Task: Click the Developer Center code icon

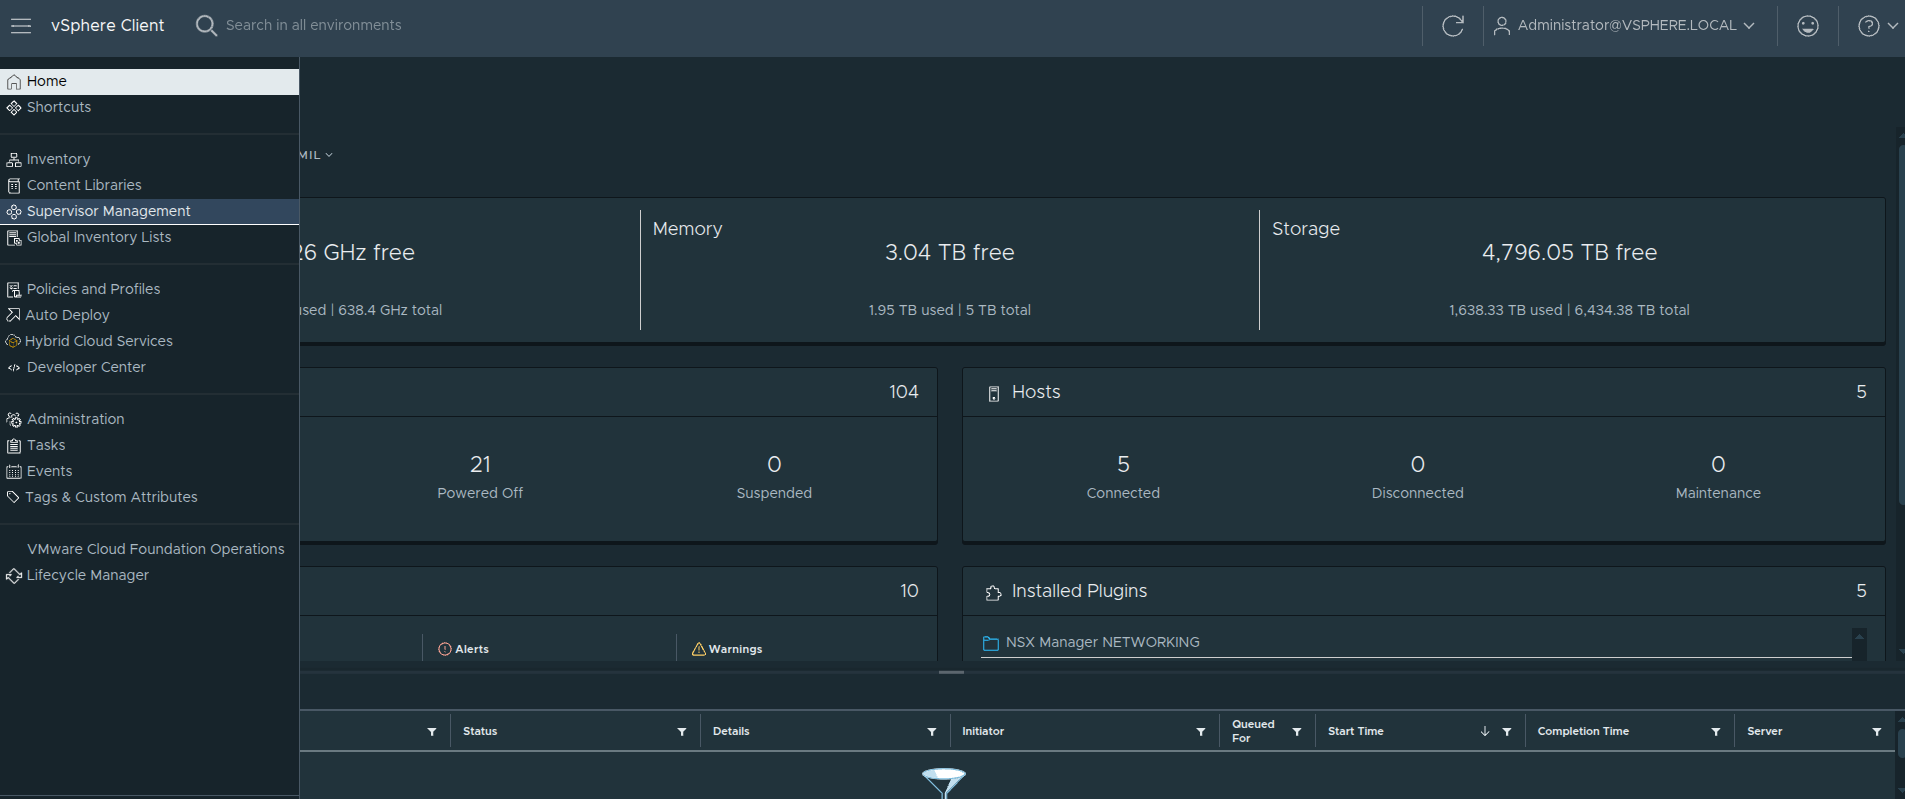Action: point(14,368)
